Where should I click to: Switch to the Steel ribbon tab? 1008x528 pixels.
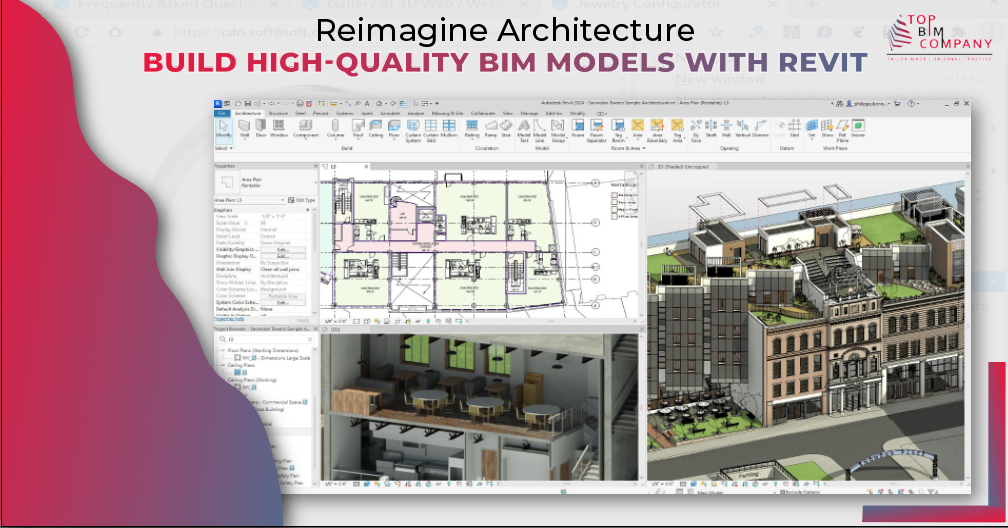pyautogui.click(x=300, y=113)
